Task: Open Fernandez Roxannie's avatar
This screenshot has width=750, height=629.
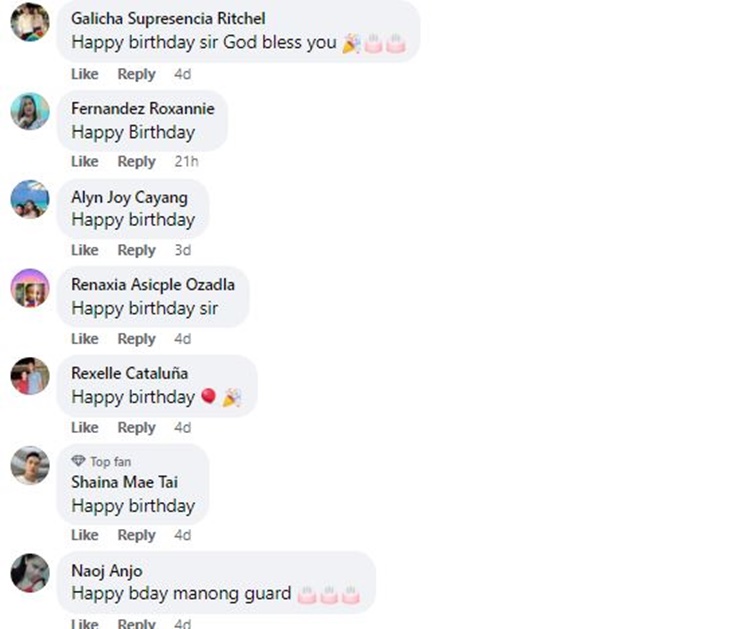Action: [x=30, y=111]
